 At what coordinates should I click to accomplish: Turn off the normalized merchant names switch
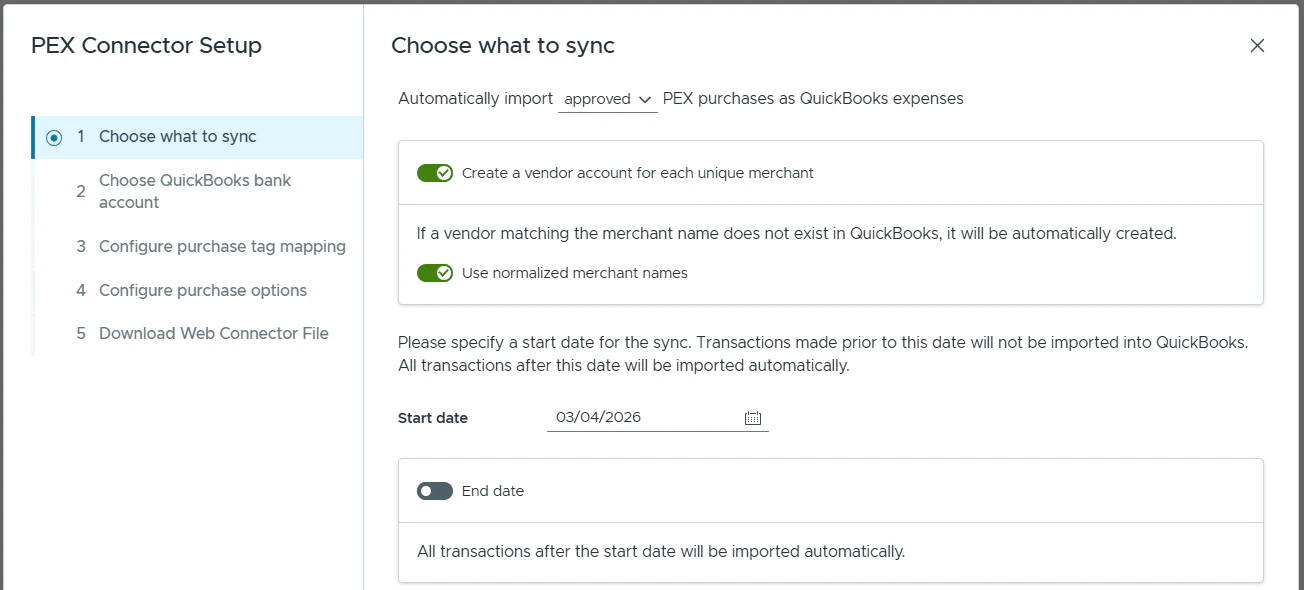pyautogui.click(x=435, y=273)
